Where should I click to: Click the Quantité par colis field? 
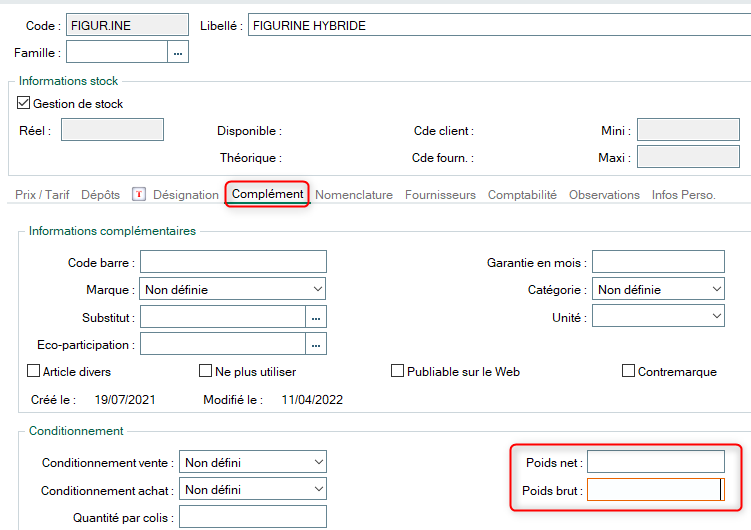tap(253, 517)
